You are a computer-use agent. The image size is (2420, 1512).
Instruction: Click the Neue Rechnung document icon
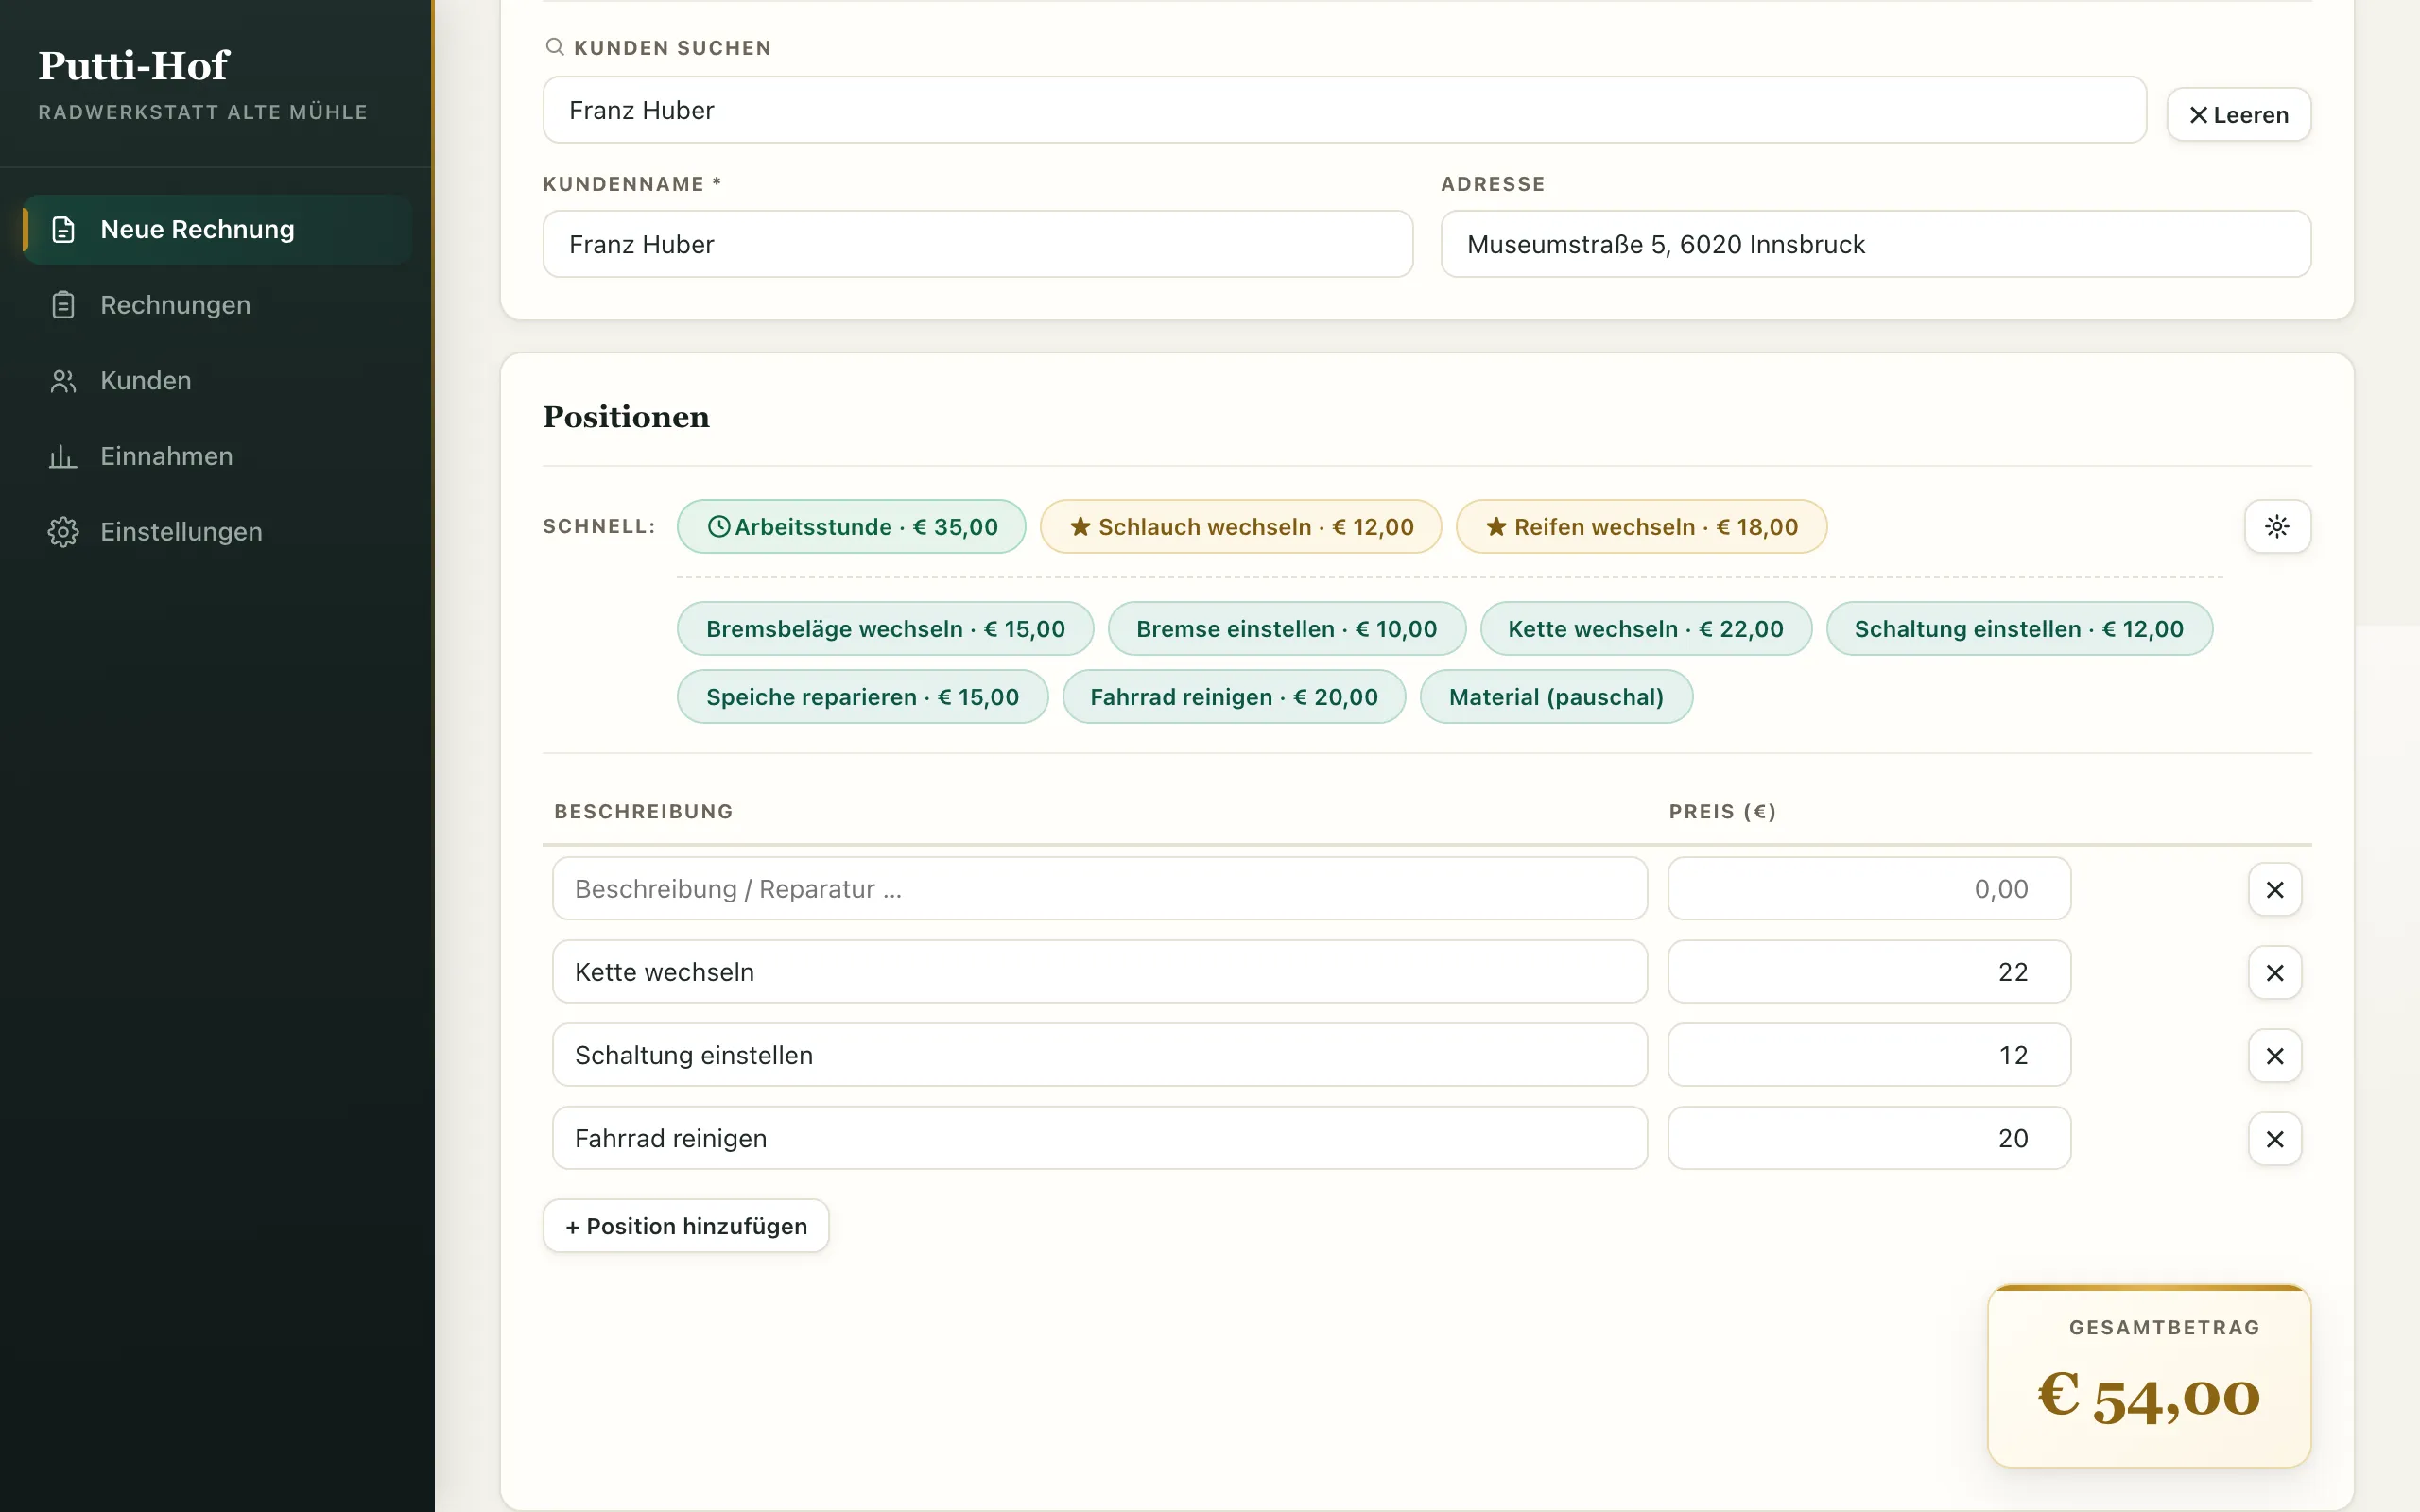63,229
